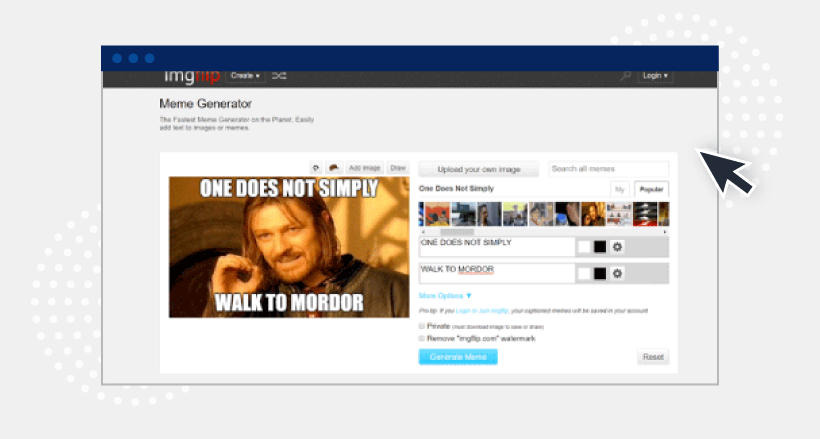Click the One Does Not Simply template title
Image resolution: width=820 pixels, height=439 pixels.
coord(457,188)
